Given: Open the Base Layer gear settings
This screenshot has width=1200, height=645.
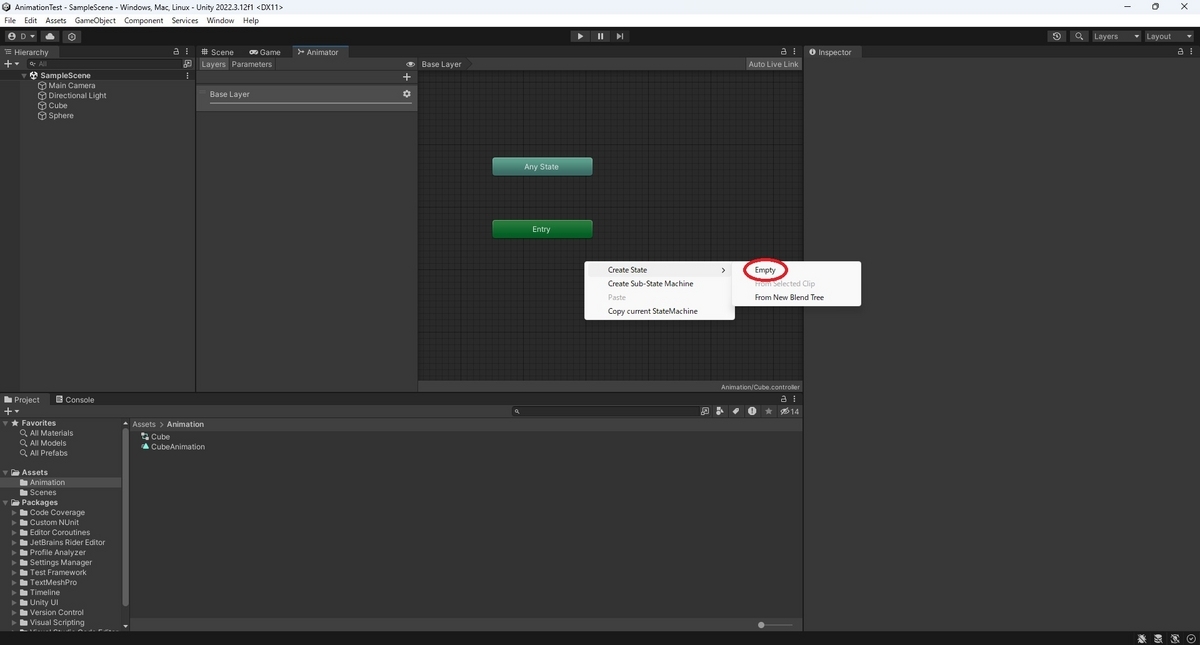Looking at the screenshot, I should pos(407,94).
